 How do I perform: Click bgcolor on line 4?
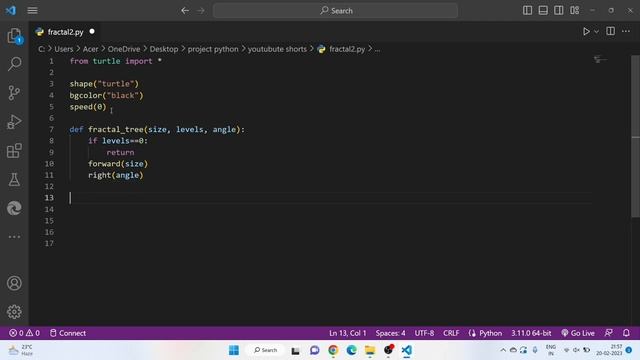pos(86,96)
